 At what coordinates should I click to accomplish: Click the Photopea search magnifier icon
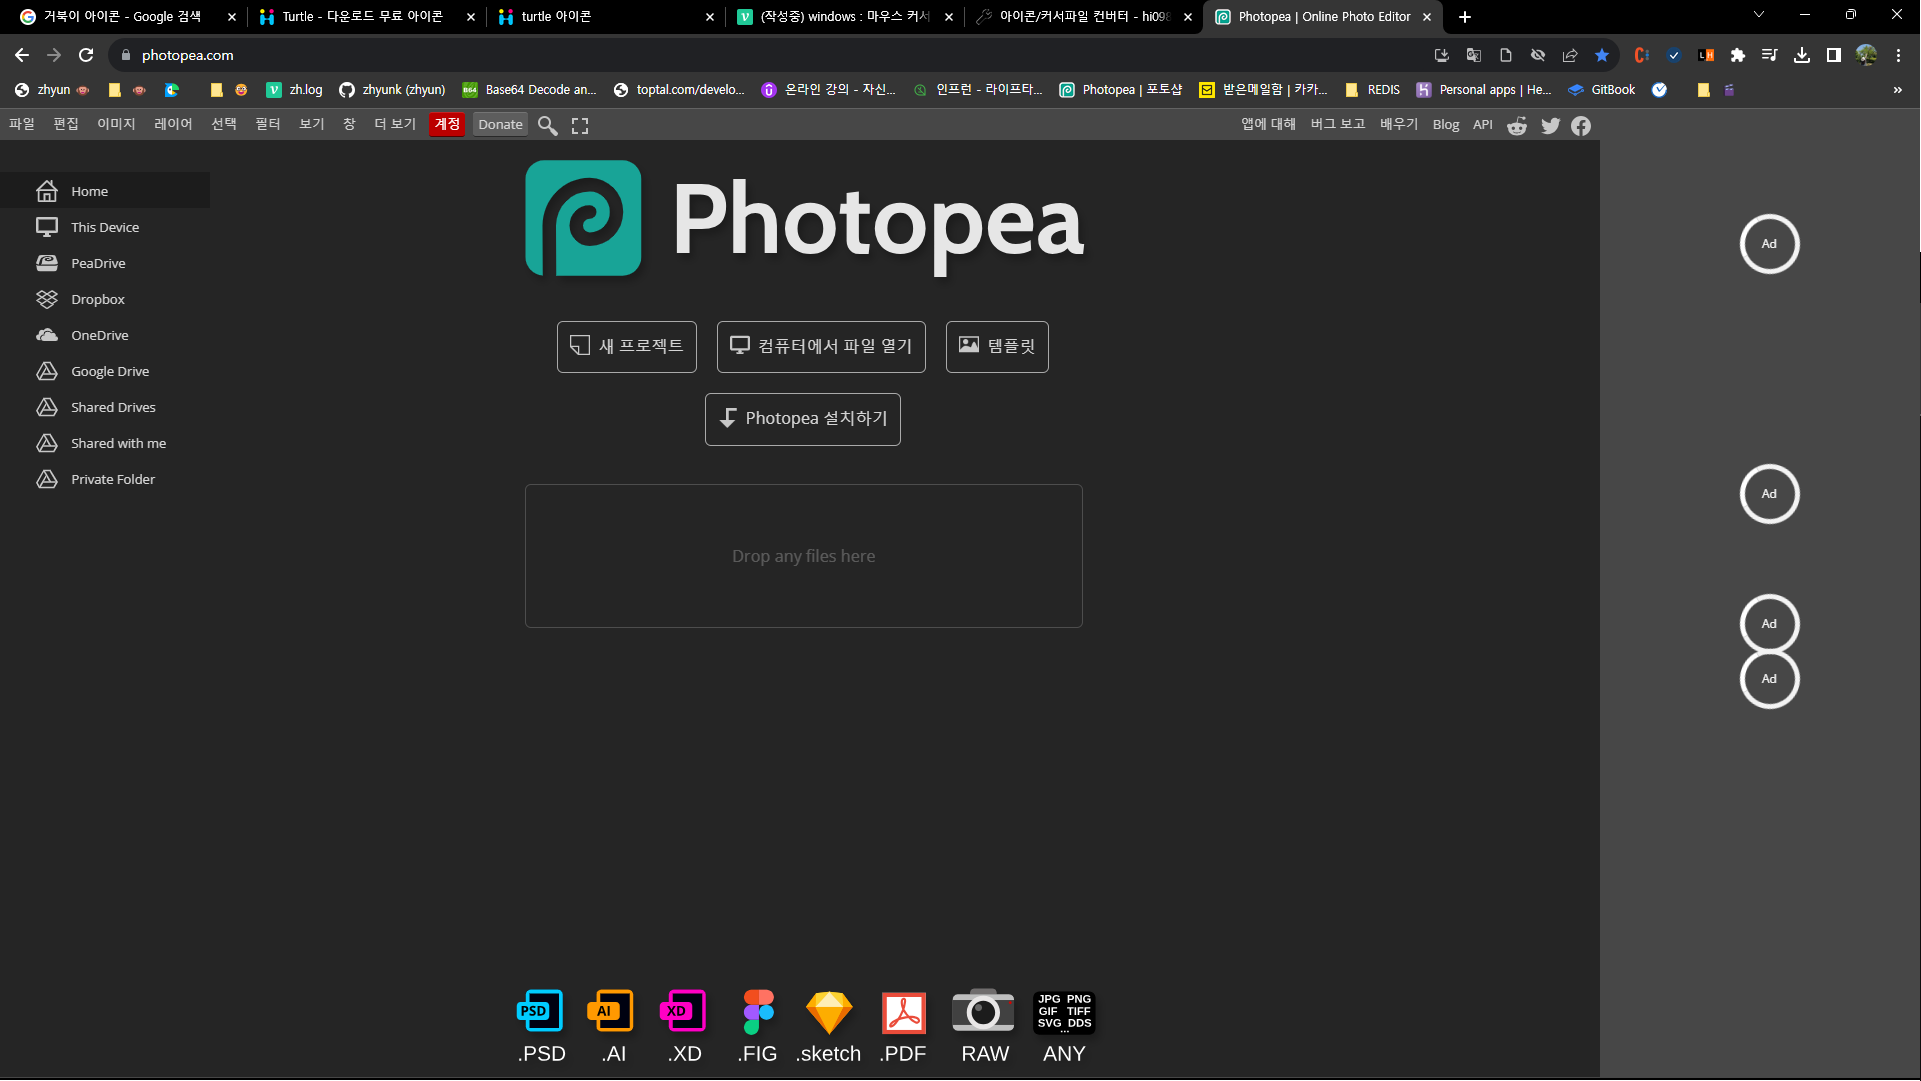click(547, 125)
